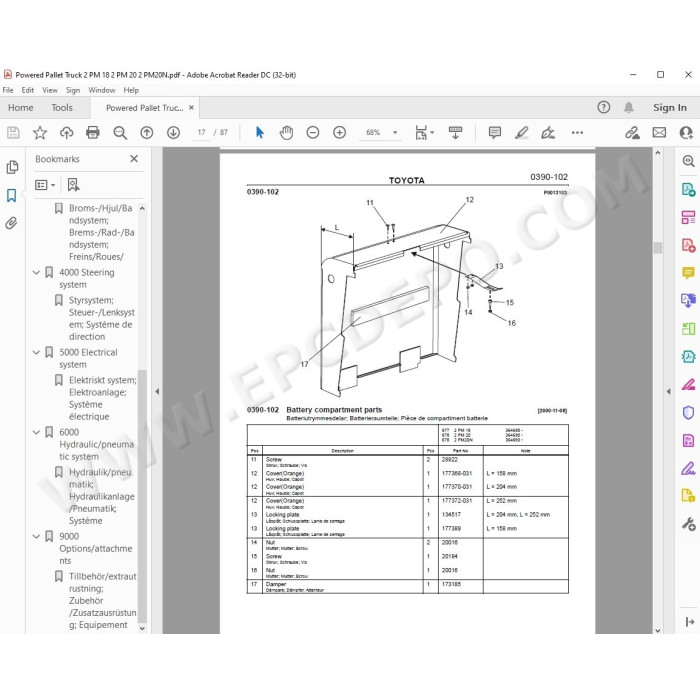This screenshot has width=700, height=700.
Task: Activate the hand pan tool
Action: (286, 133)
